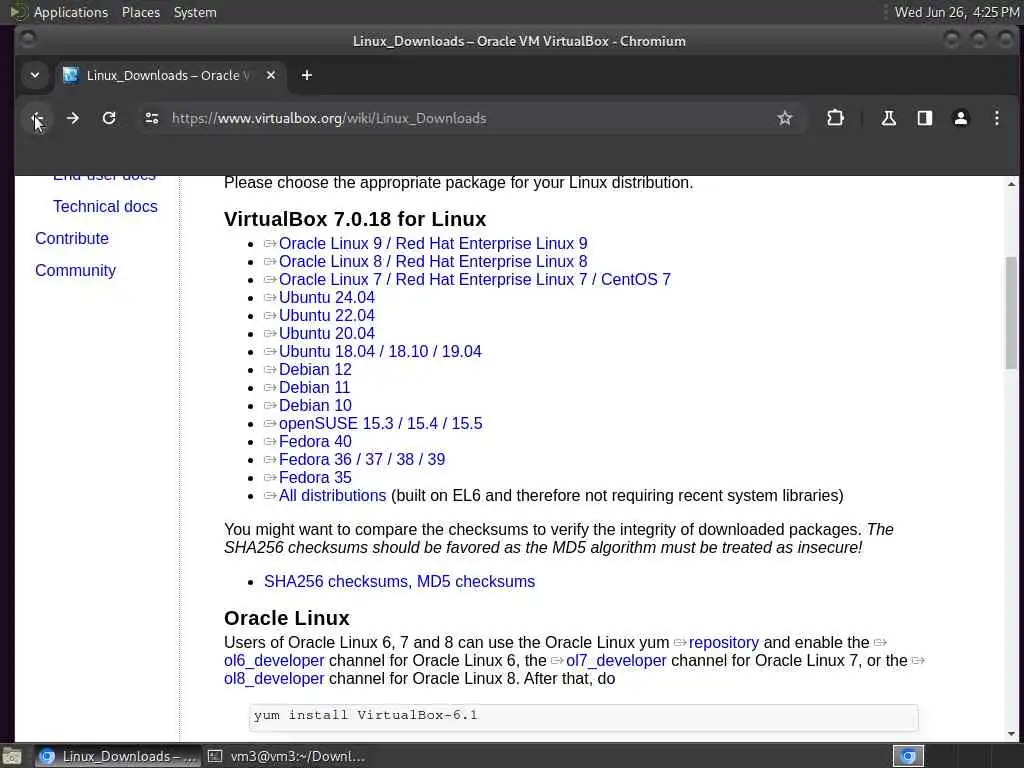The width and height of the screenshot is (1024, 768).
Task: Click the yum install VirtualBox-6.1 code box
Action: [583, 716]
